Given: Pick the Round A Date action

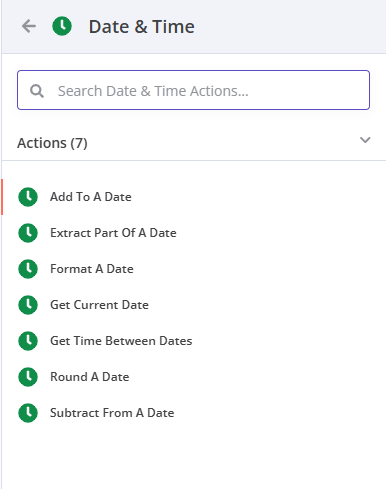Looking at the screenshot, I should 194,377.
